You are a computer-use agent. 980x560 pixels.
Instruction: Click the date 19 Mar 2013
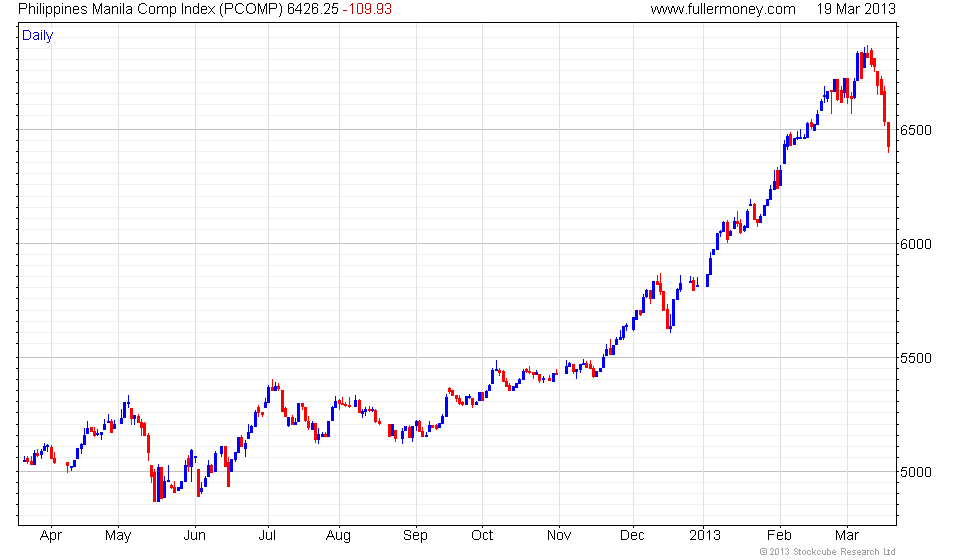point(856,9)
